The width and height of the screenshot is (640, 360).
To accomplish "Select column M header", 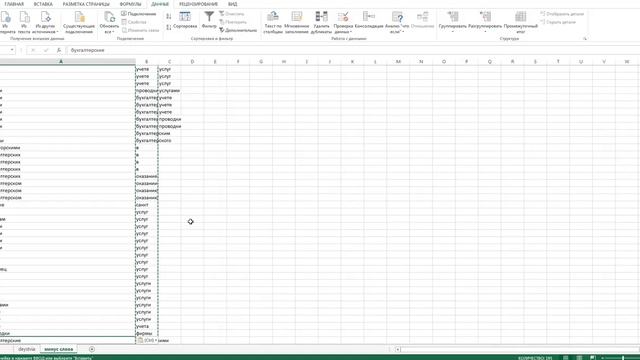I will (398, 62).
